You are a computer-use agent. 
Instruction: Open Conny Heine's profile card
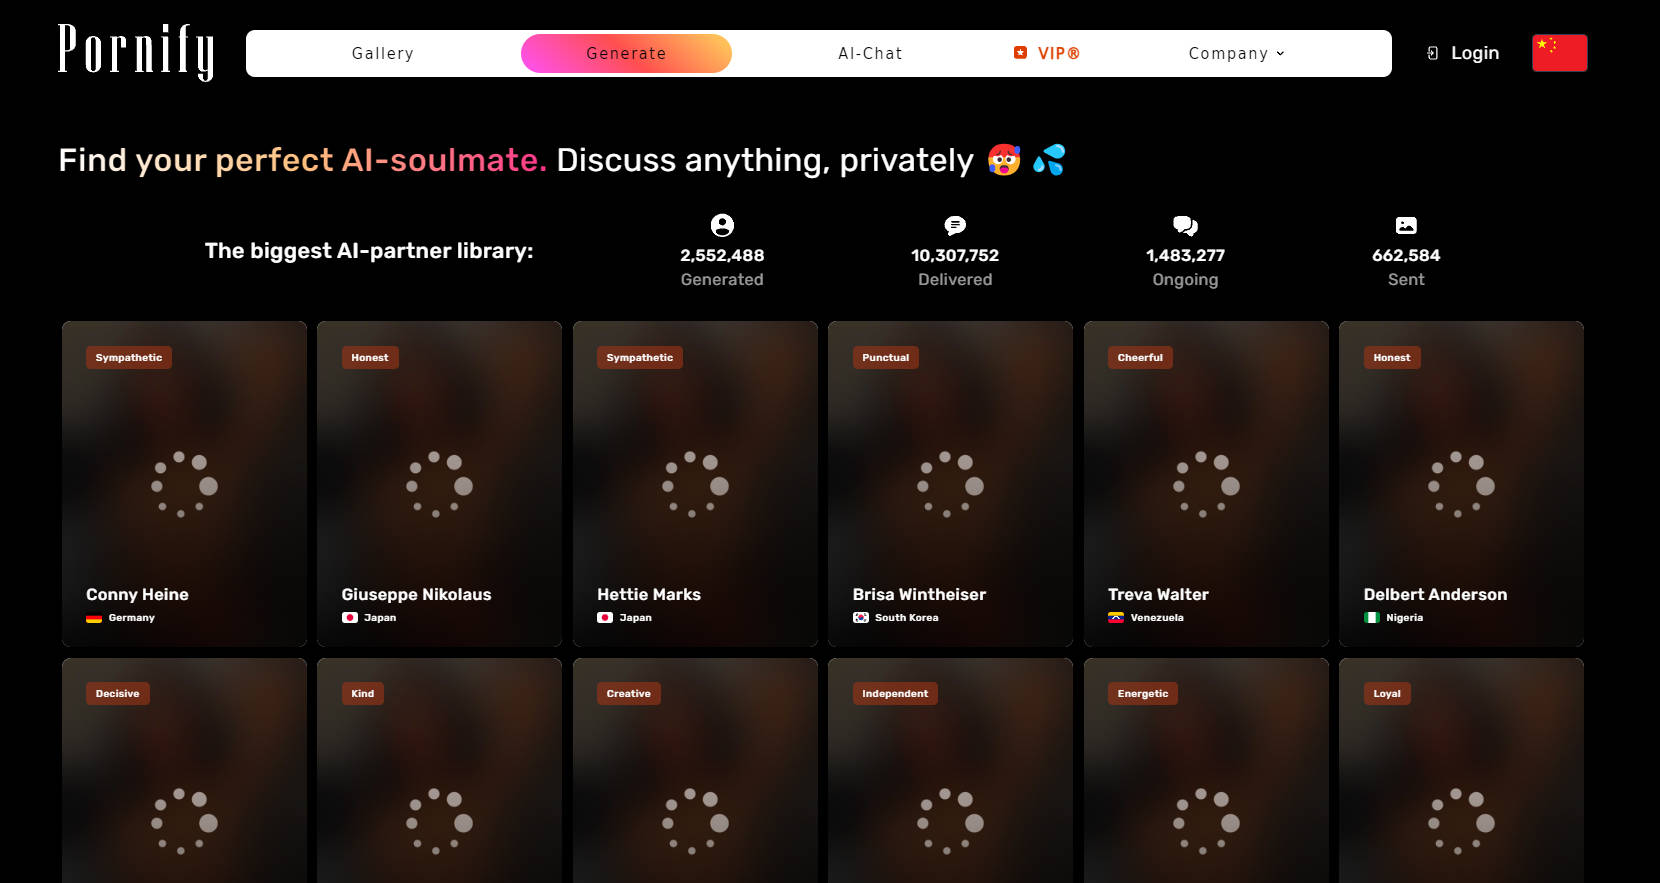(184, 483)
